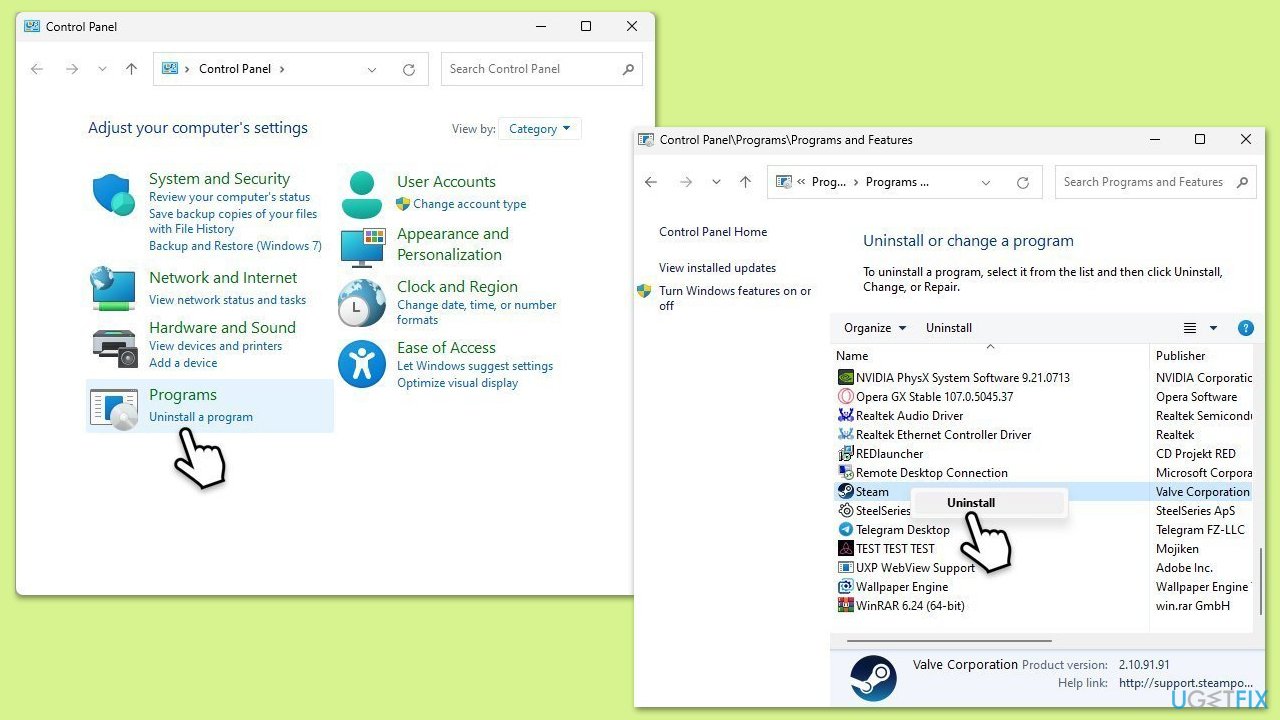Open the System and Security heading link

219,179
